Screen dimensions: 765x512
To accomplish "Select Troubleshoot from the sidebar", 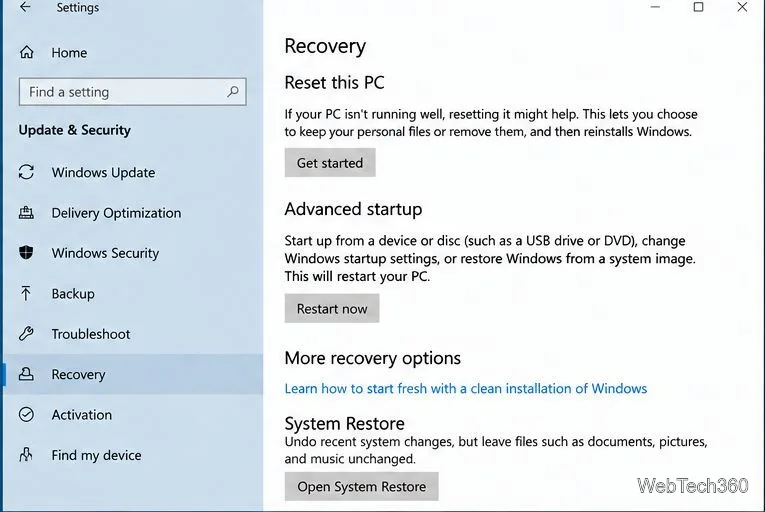I will (91, 334).
